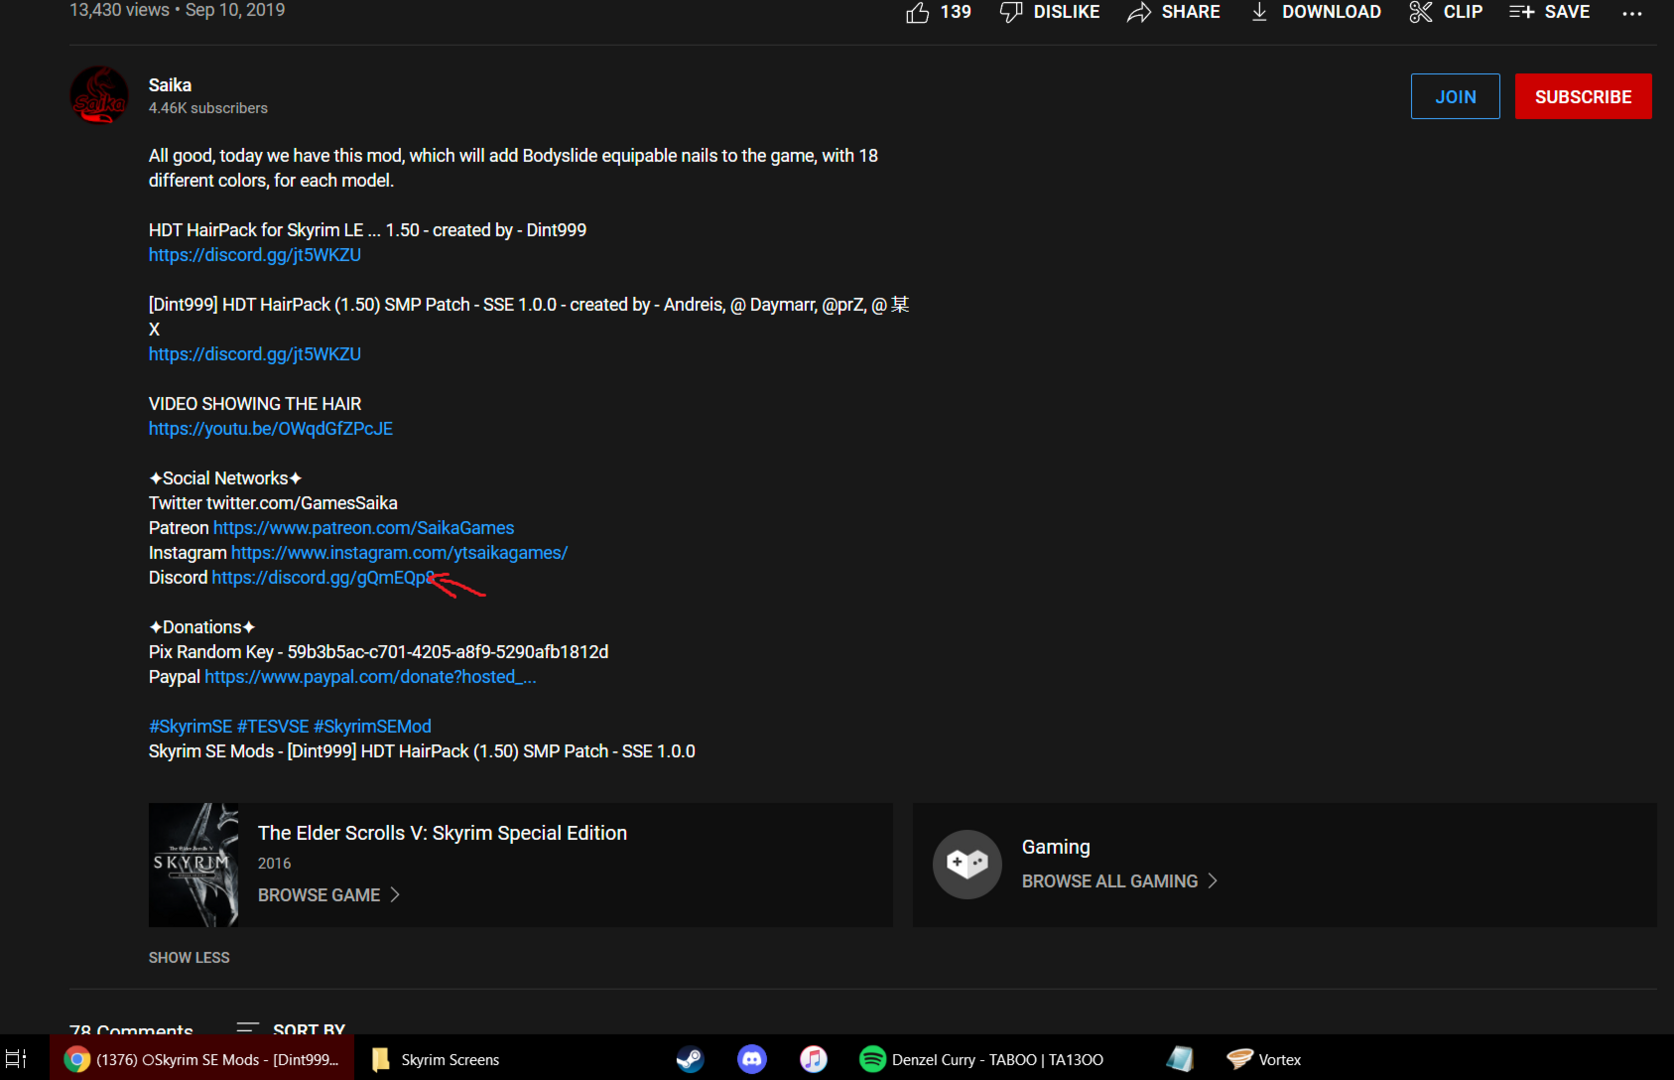Image resolution: width=1674 pixels, height=1080 pixels.
Task: Open the PayPal donate link
Action: point(370,676)
